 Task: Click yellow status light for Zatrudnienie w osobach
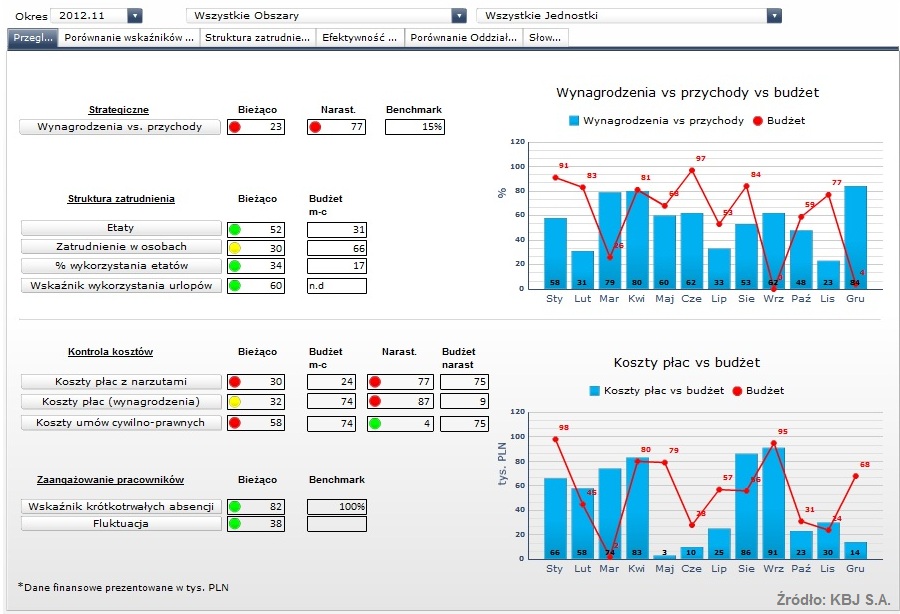tap(235, 248)
